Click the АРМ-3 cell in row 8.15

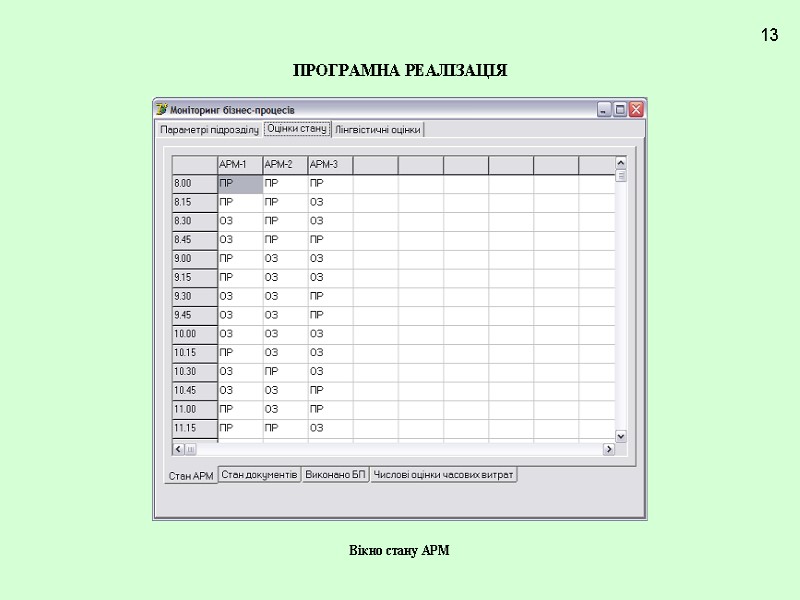pos(330,203)
